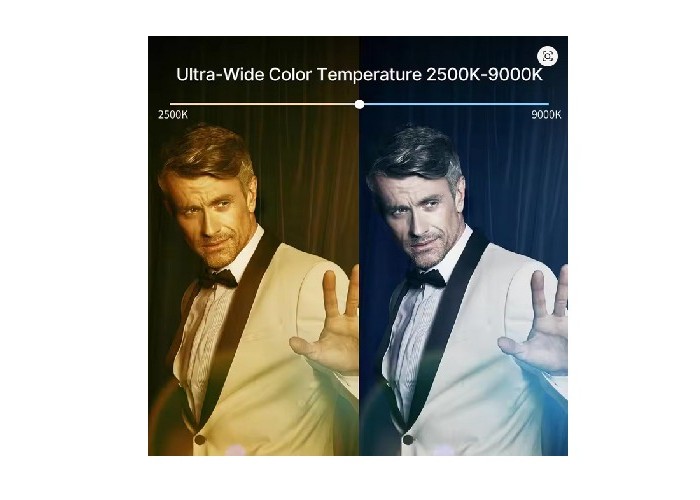Click the jacket button in cool half
This screenshot has width=700, height=500.
tap(408, 440)
